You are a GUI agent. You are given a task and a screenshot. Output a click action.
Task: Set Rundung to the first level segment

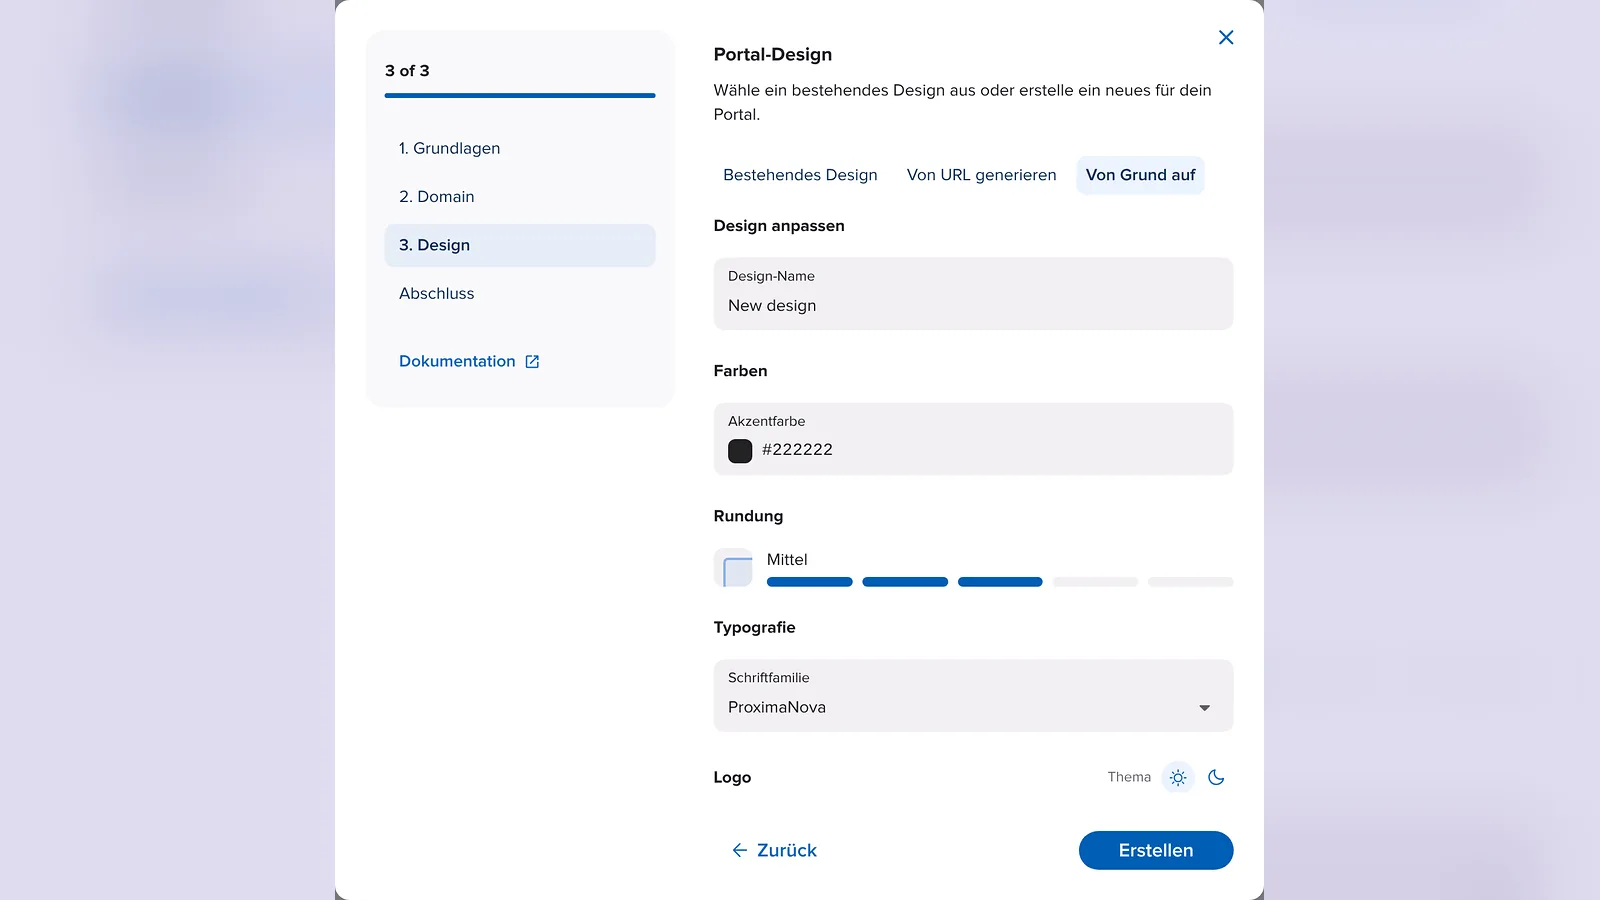click(809, 582)
